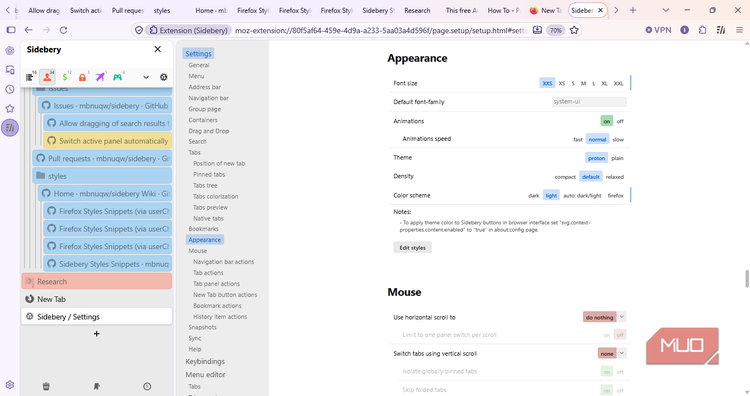750x396 pixels.
Task: Expand hidden panels chevron in Sidebery nav
Action: (x=146, y=77)
